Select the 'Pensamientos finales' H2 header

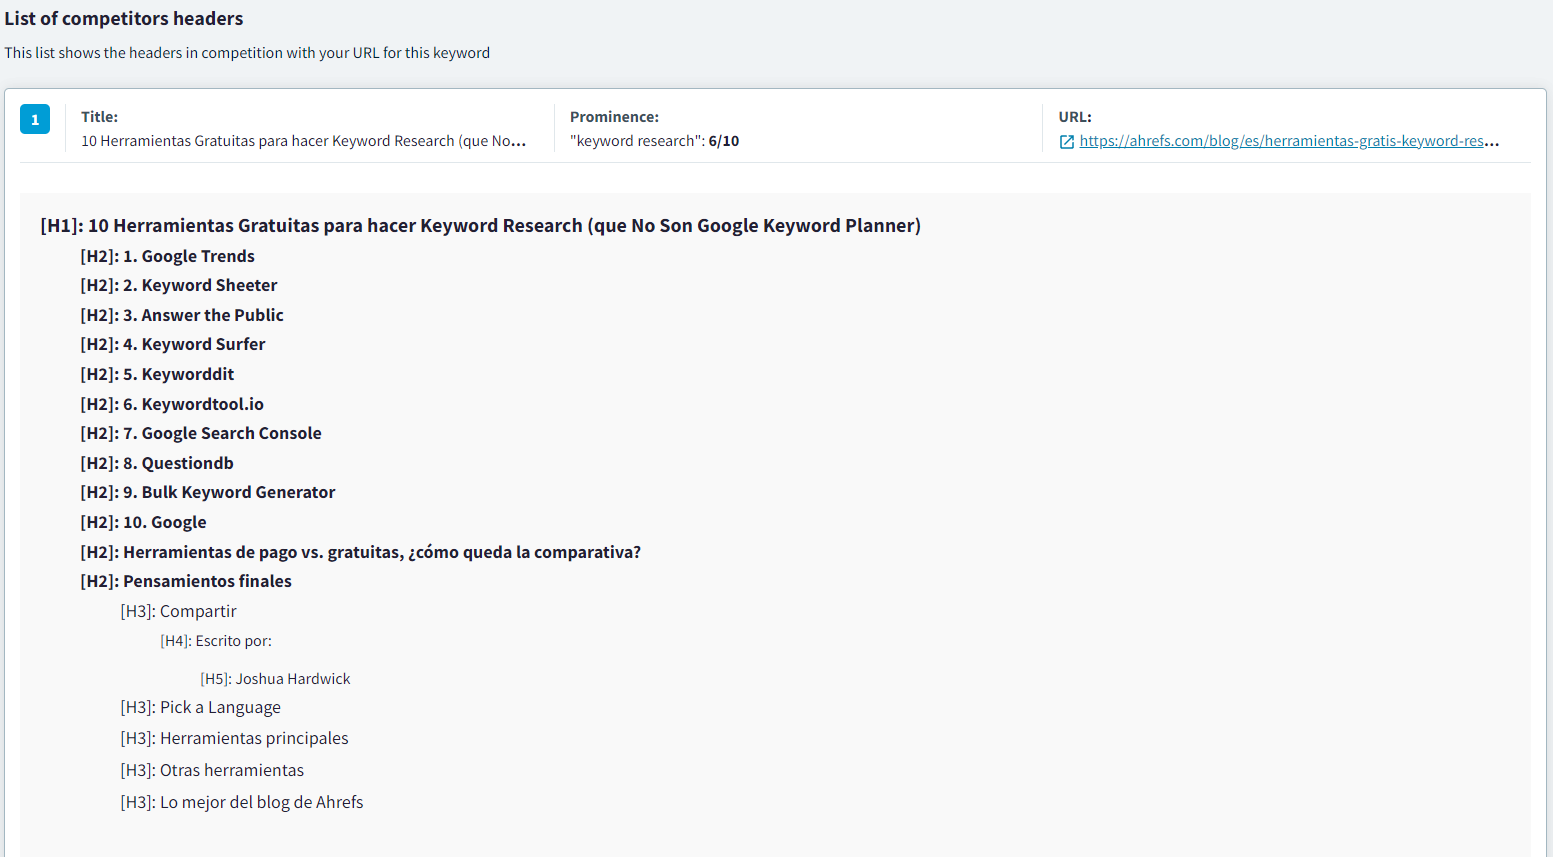[x=186, y=581]
